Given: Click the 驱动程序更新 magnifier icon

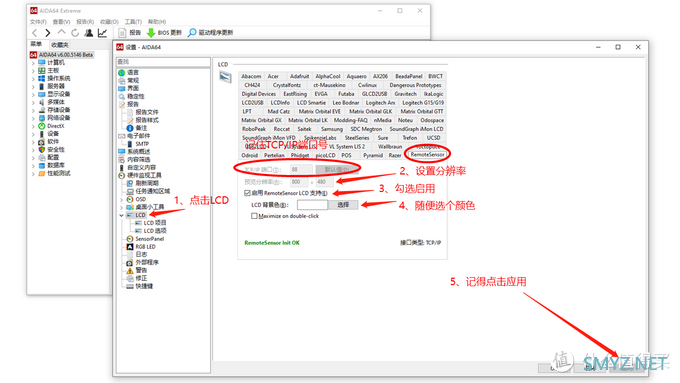Looking at the screenshot, I should pos(192,33).
